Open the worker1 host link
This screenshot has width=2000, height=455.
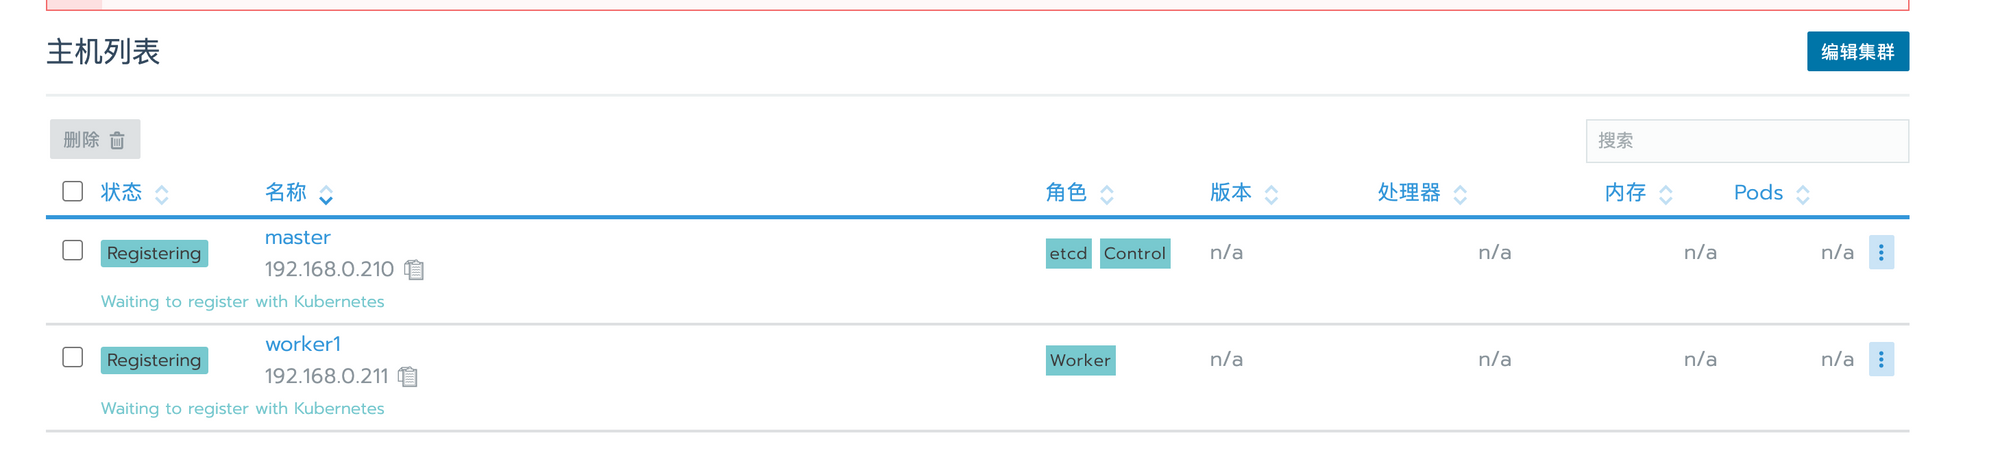[303, 345]
